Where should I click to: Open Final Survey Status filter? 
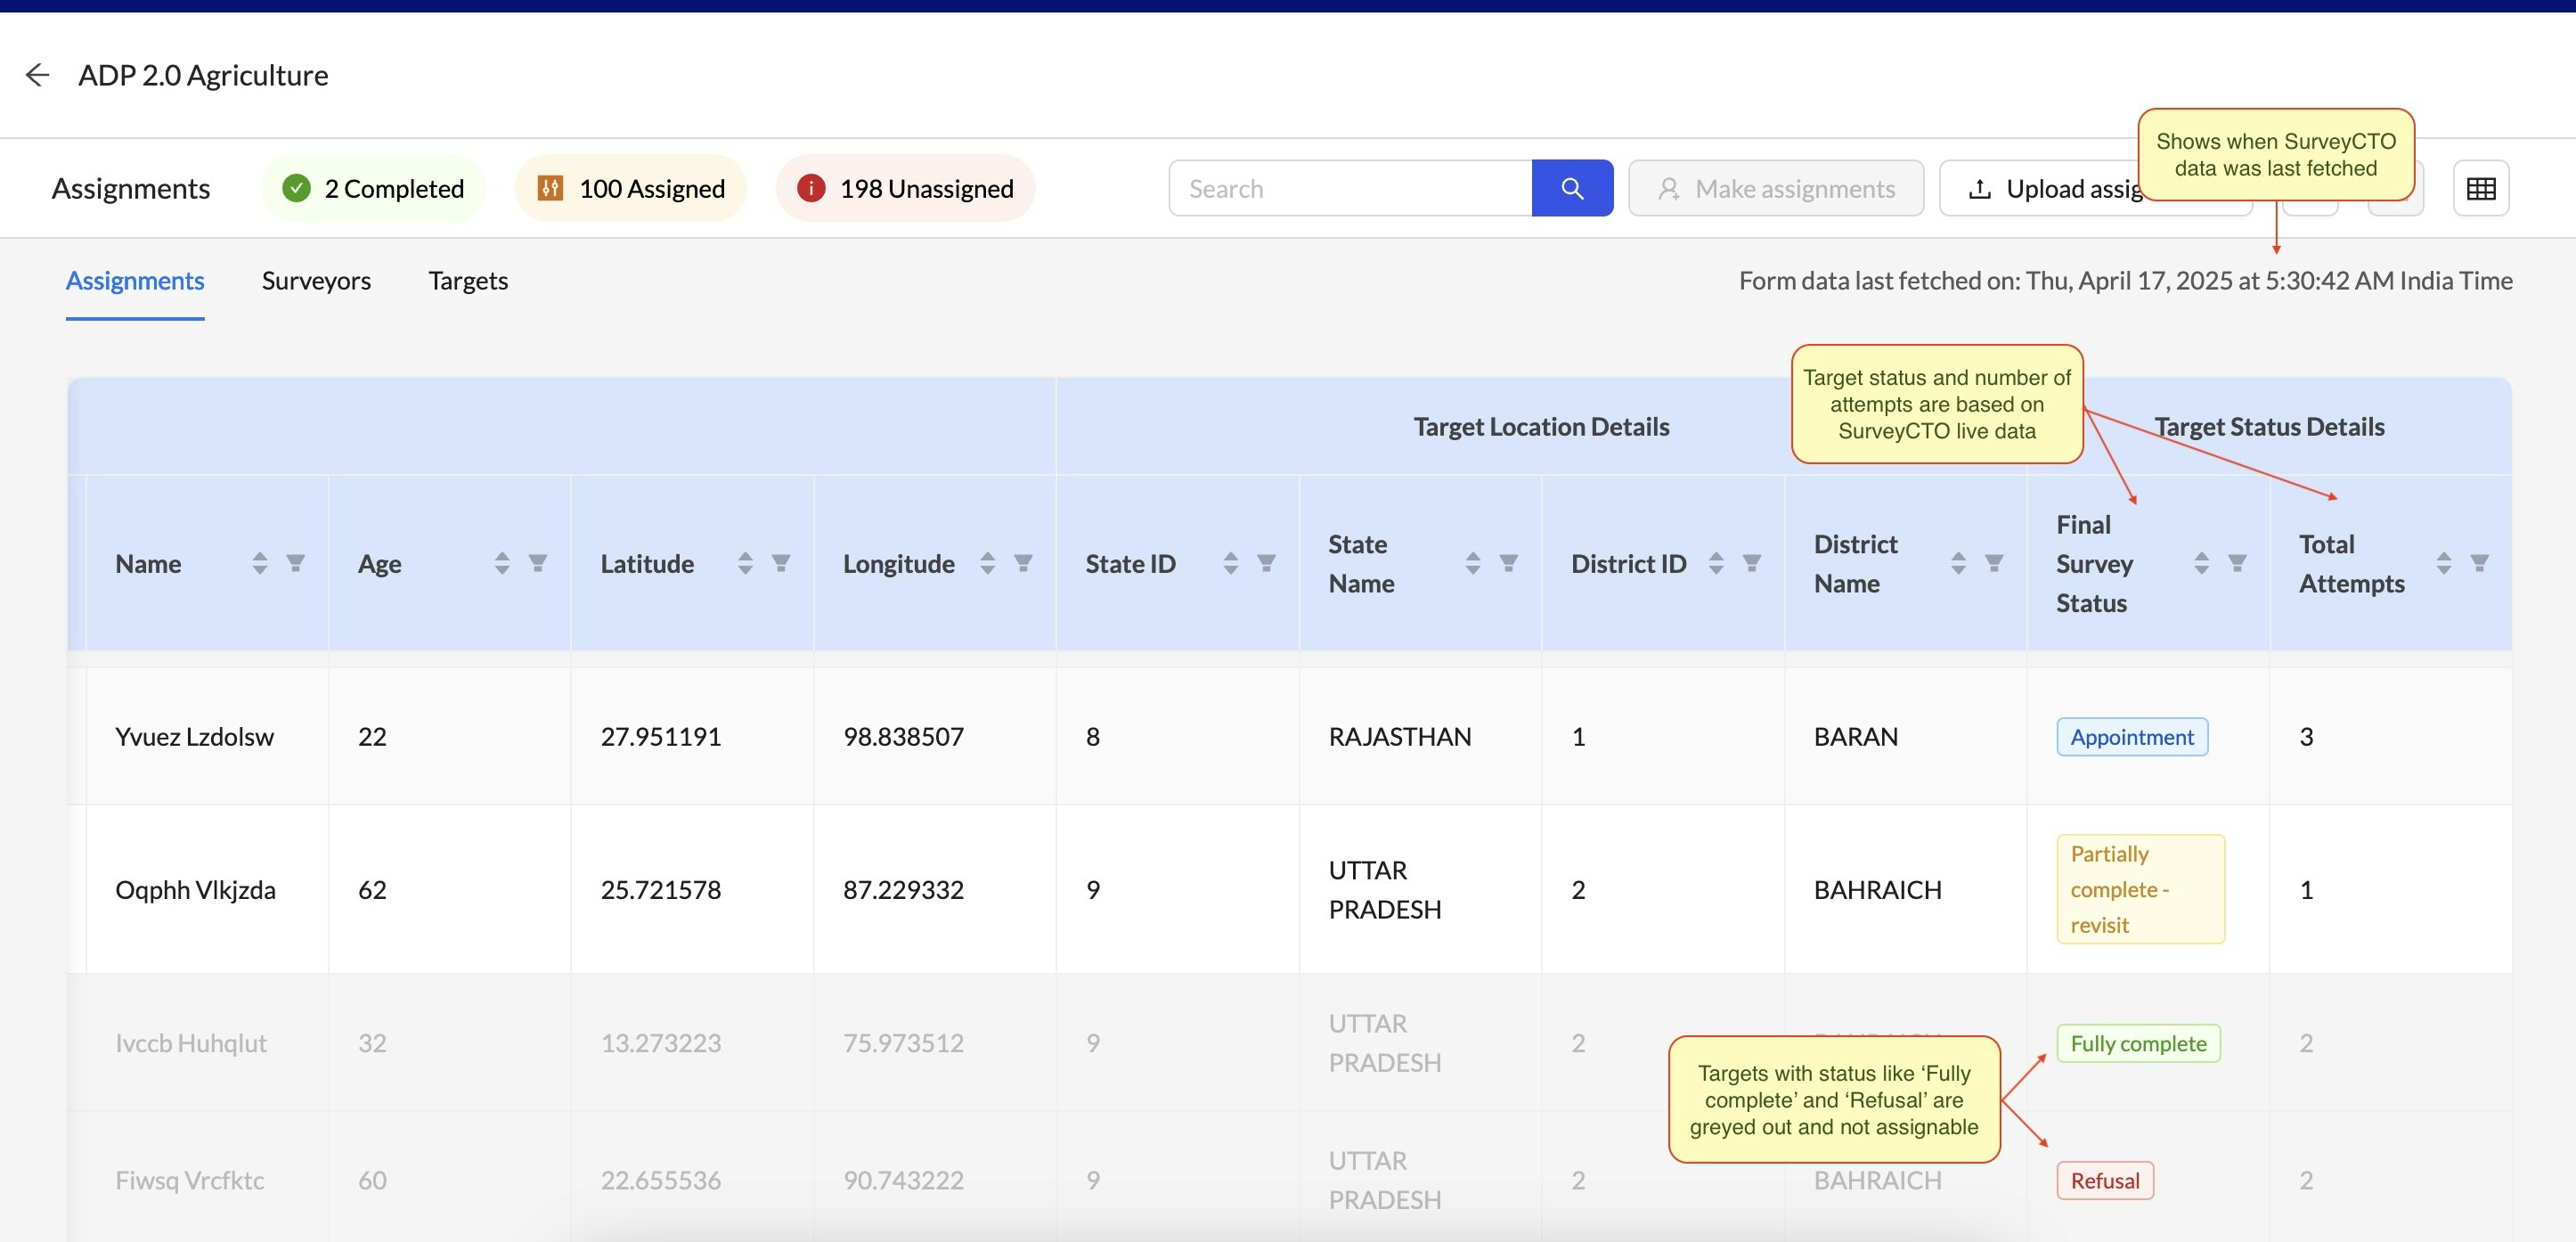(x=2237, y=563)
